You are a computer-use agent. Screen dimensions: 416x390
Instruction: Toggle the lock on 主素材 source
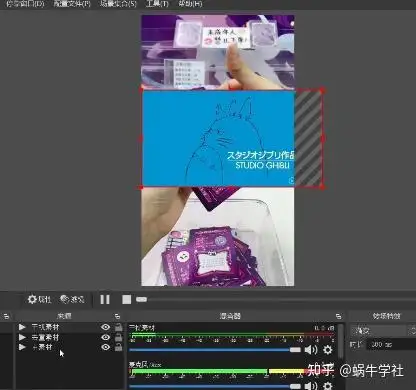click(118, 347)
